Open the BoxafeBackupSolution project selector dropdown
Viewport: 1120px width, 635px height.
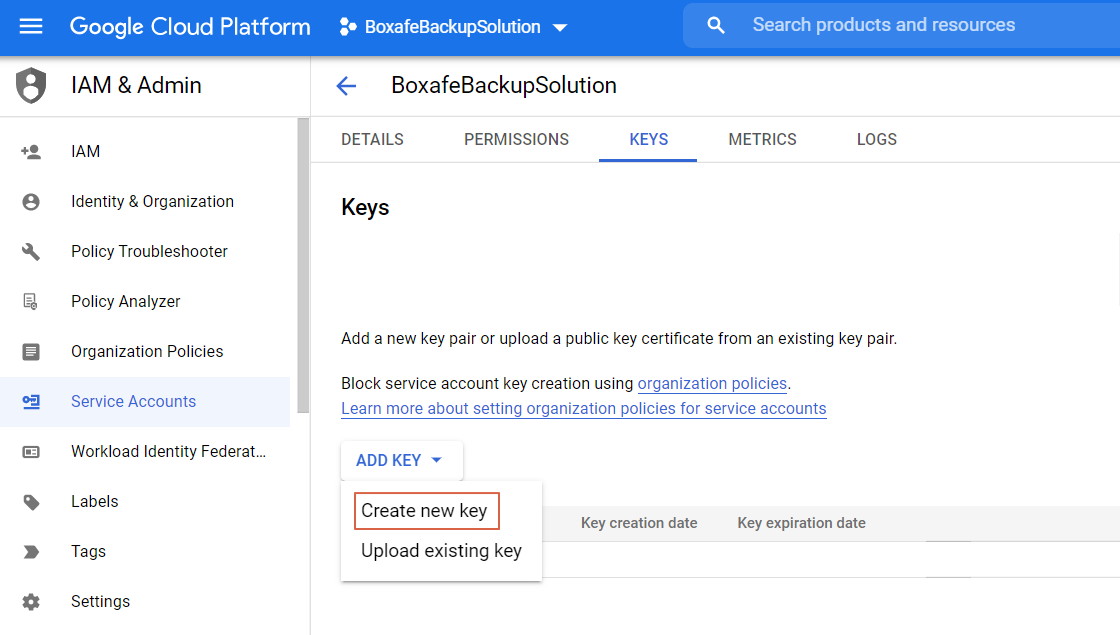(x=454, y=27)
